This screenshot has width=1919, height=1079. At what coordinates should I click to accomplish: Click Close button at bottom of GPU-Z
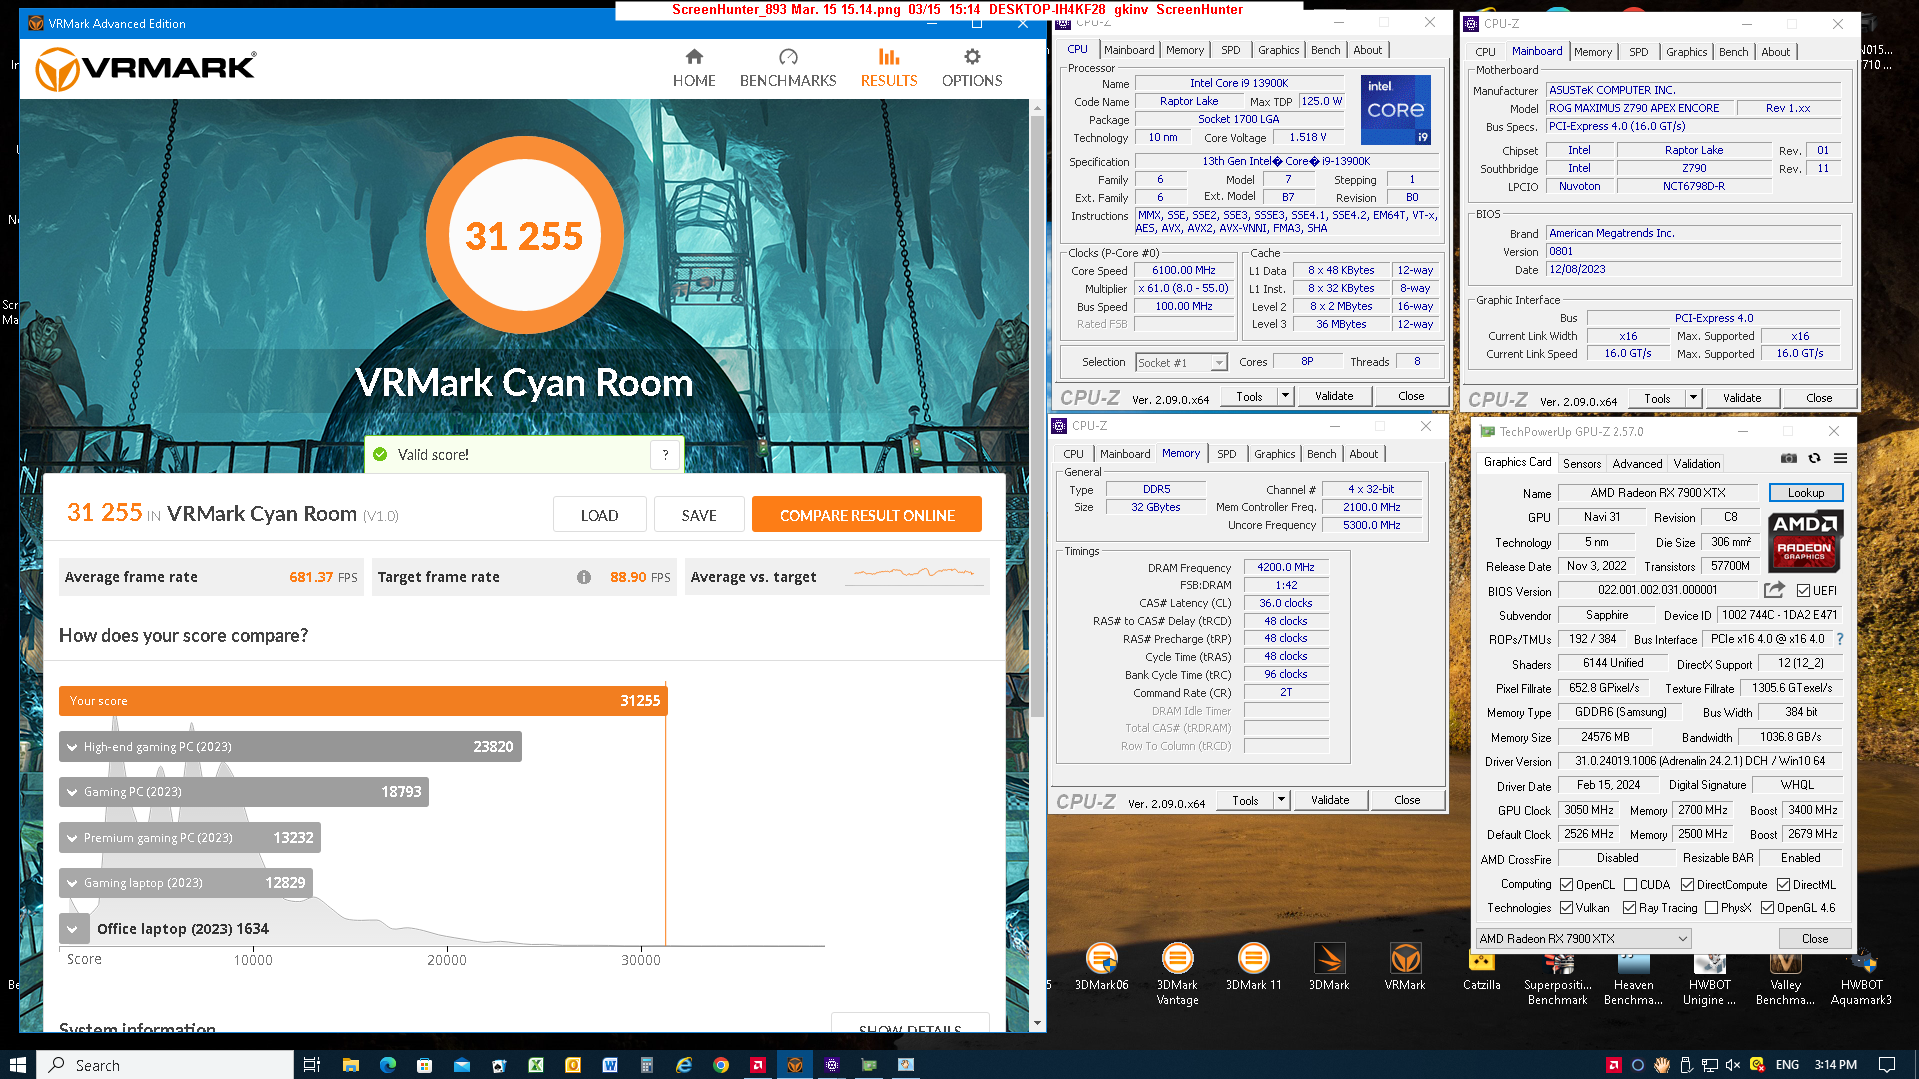1814,938
